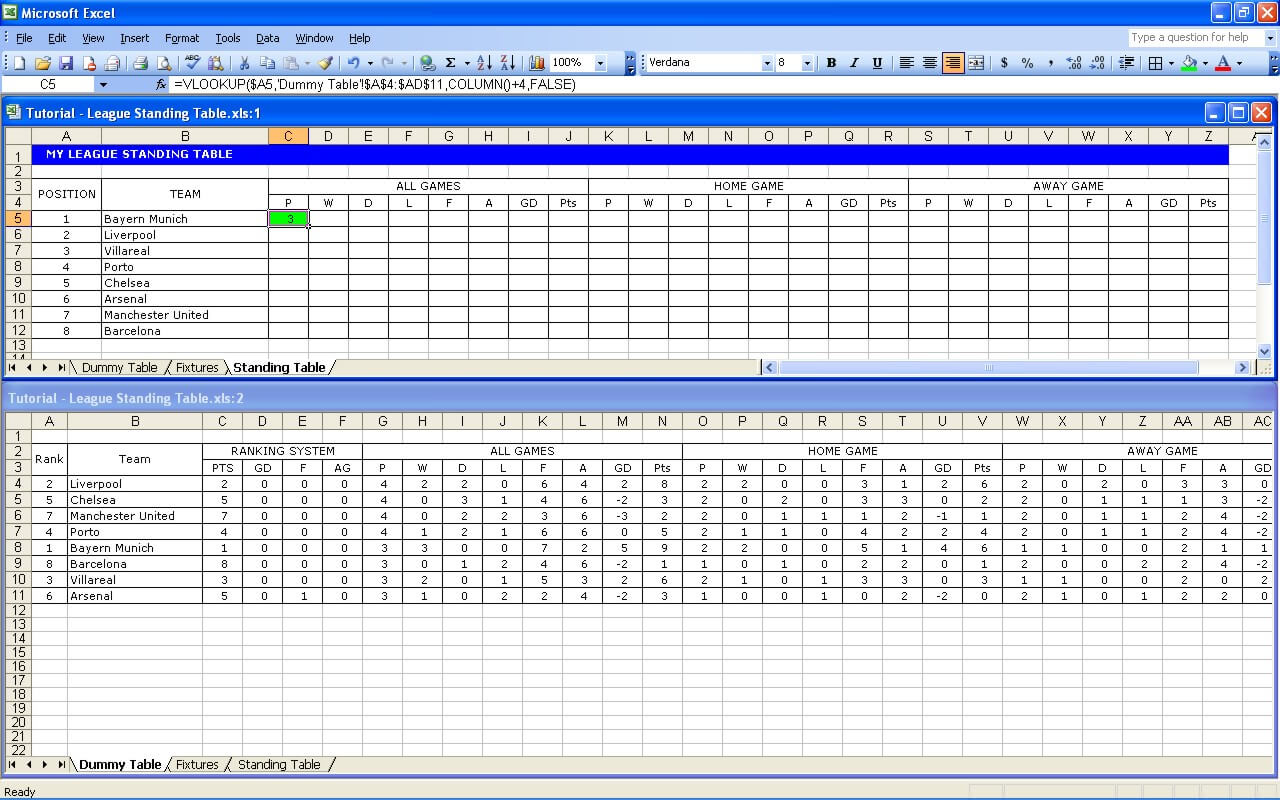Sort ascending A to Z

[484, 63]
